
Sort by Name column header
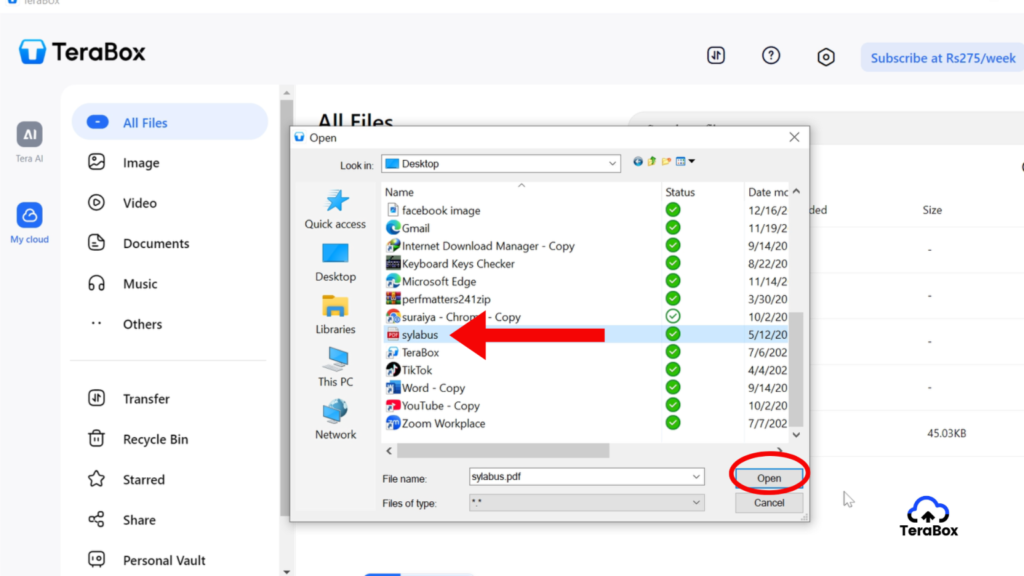(x=521, y=192)
